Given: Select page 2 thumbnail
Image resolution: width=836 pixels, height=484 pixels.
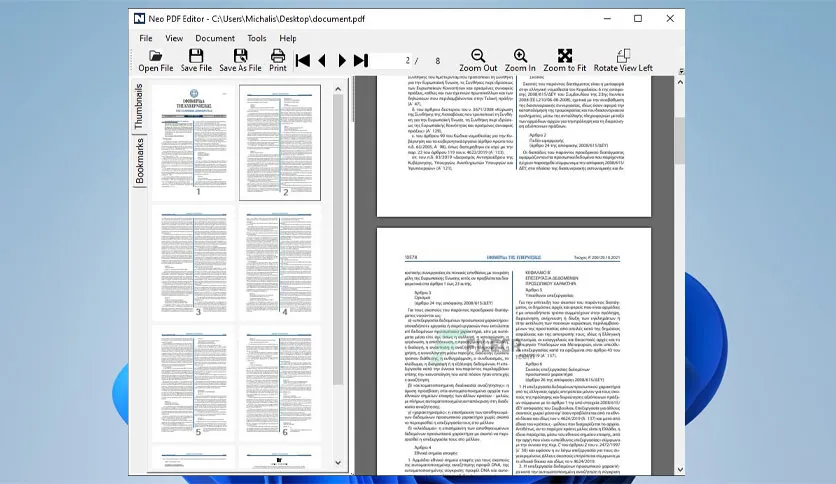Looking at the screenshot, I should pyautogui.click(x=280, y=142).
